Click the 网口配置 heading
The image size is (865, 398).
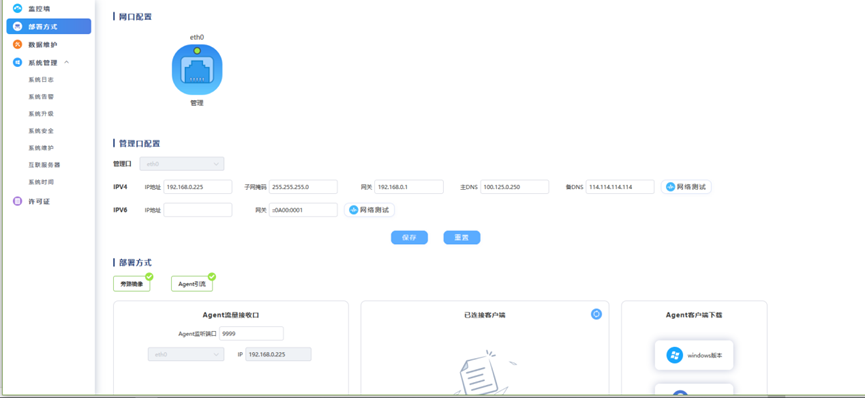tap(136, 17)
